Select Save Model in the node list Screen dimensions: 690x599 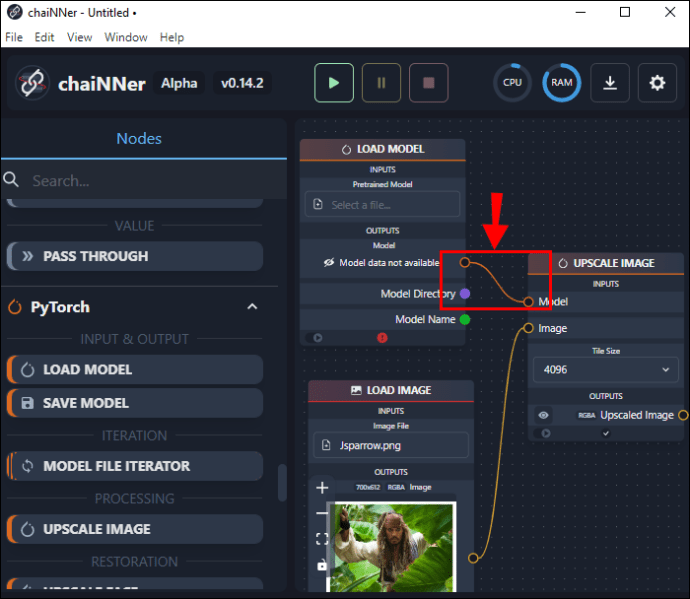pos(135,403)
